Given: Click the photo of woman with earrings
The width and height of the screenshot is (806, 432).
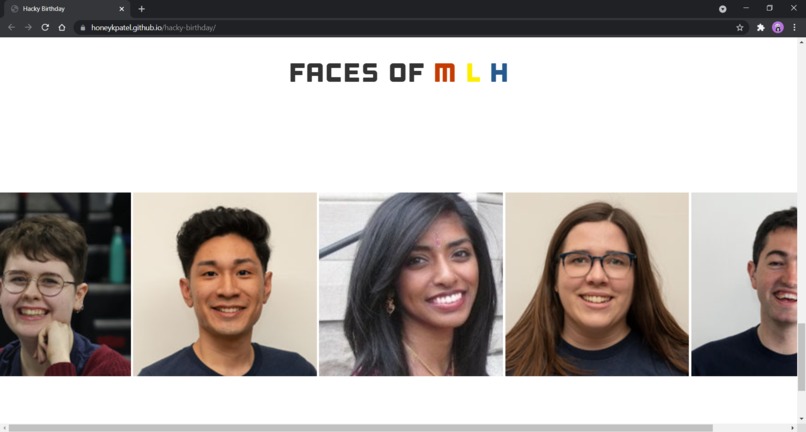Looking at the screenshot, I should [411, 284].
